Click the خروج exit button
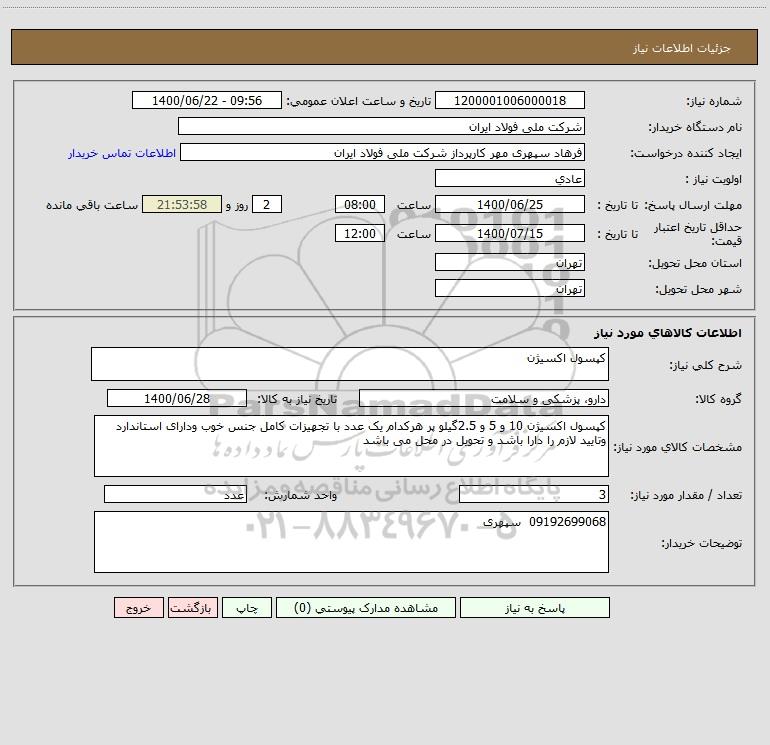The width and height of the screenshot is (770, 745). click(x=138, y=607)
